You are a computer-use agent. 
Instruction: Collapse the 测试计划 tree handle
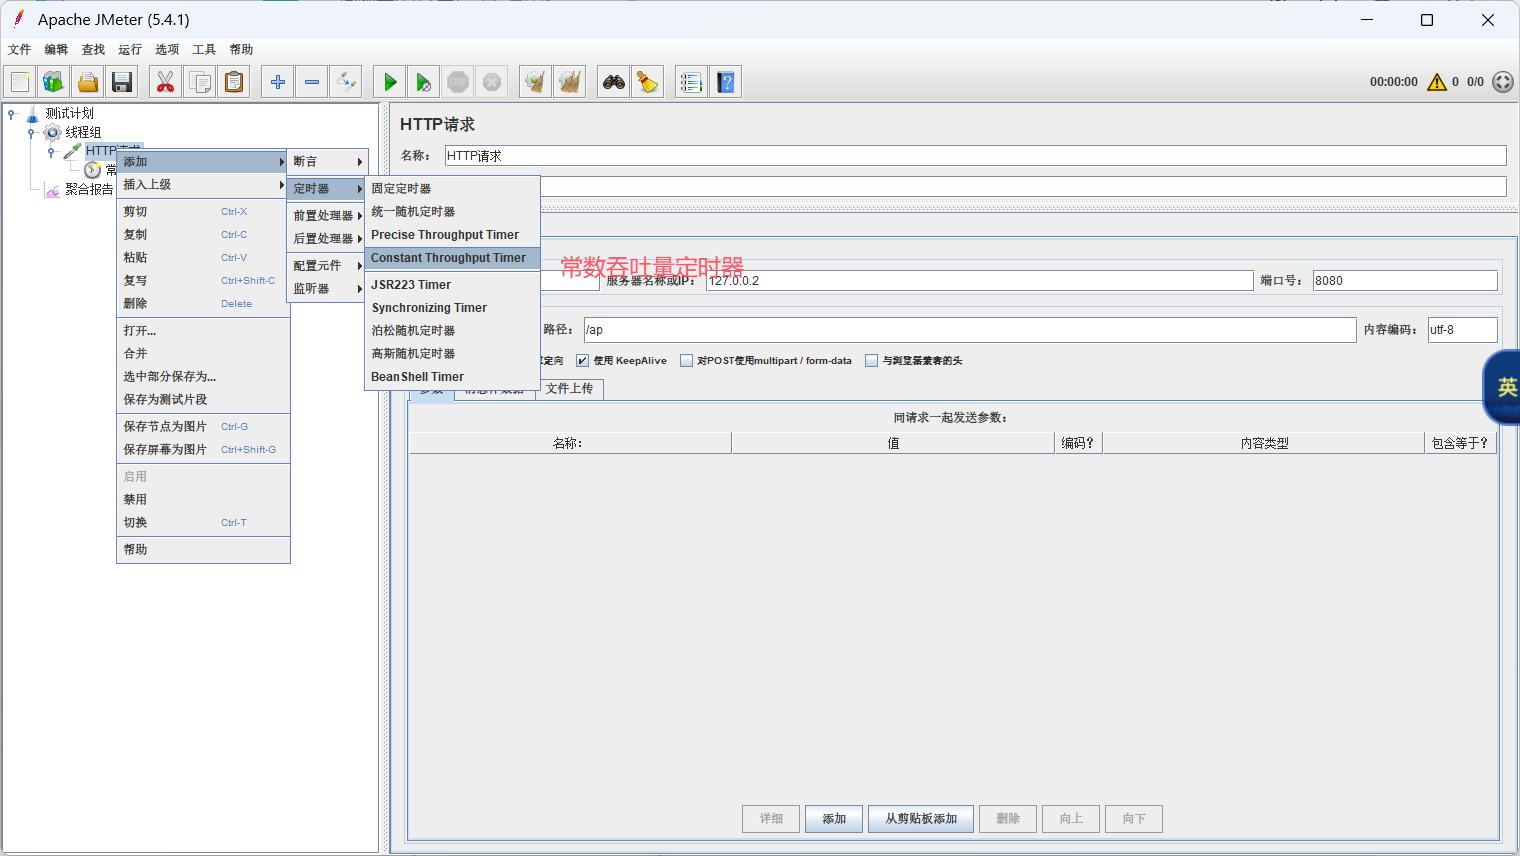coord(11,114)
